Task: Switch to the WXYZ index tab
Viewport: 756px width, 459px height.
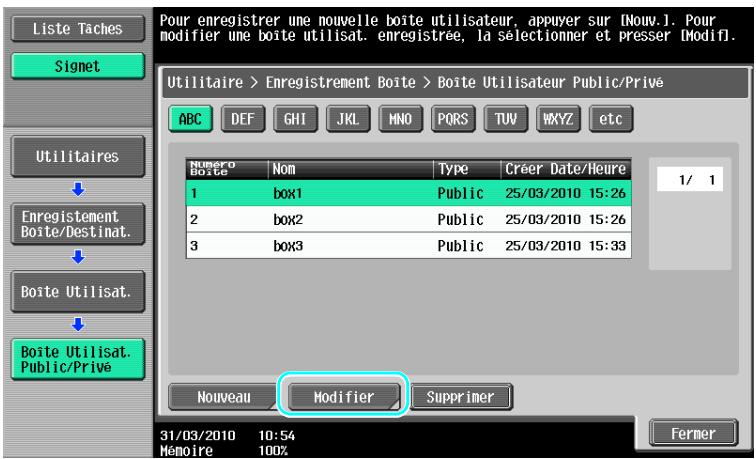Action: click(558, 119)
